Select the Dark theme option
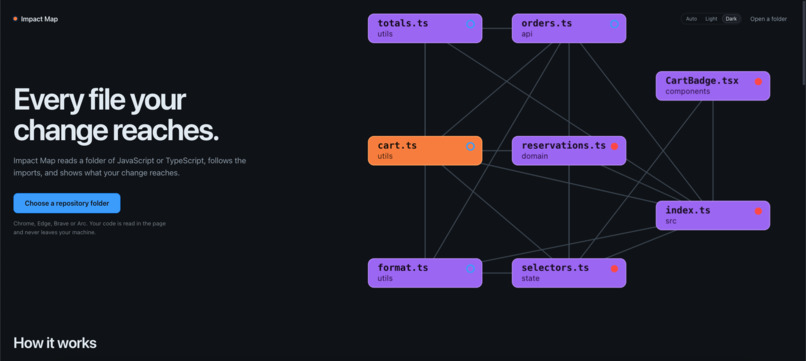Screen dimensions: 806x361 tap(731, 19)
